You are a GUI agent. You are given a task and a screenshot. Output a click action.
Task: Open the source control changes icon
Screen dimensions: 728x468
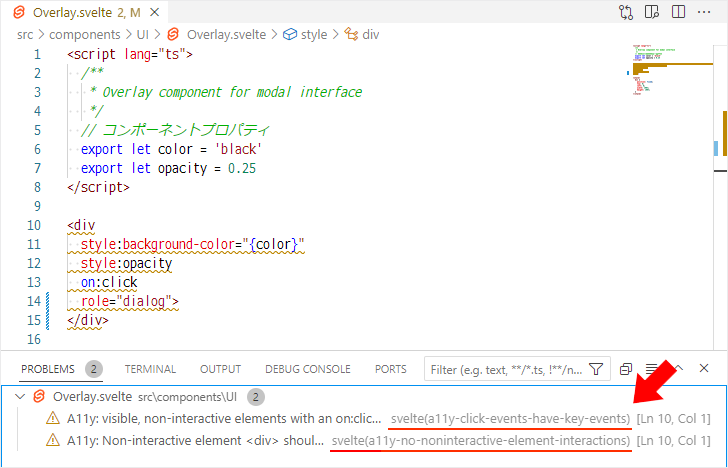coord(626,13)
